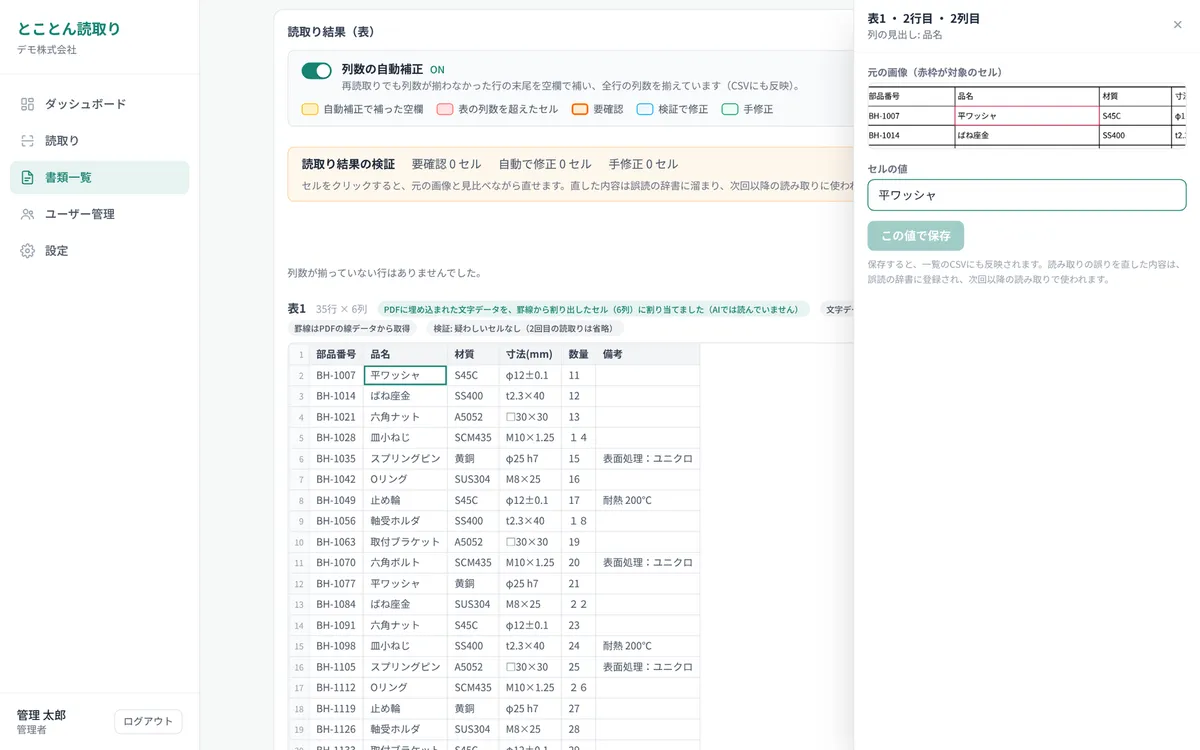Click the ログアウト button

tap(148, 721)
